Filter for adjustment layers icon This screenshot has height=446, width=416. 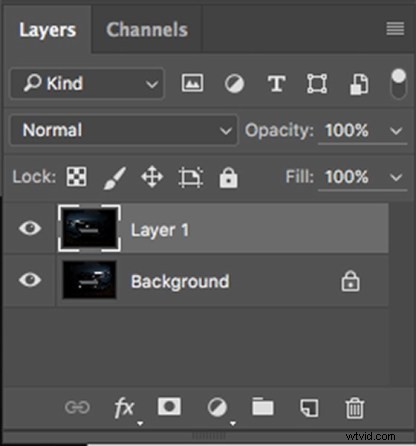pos(234,84)
